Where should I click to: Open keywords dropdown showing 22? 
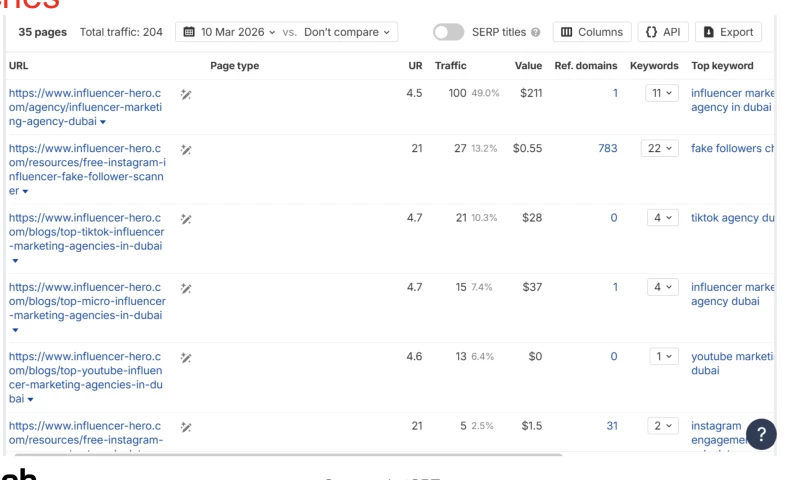(x=660, y=148)
